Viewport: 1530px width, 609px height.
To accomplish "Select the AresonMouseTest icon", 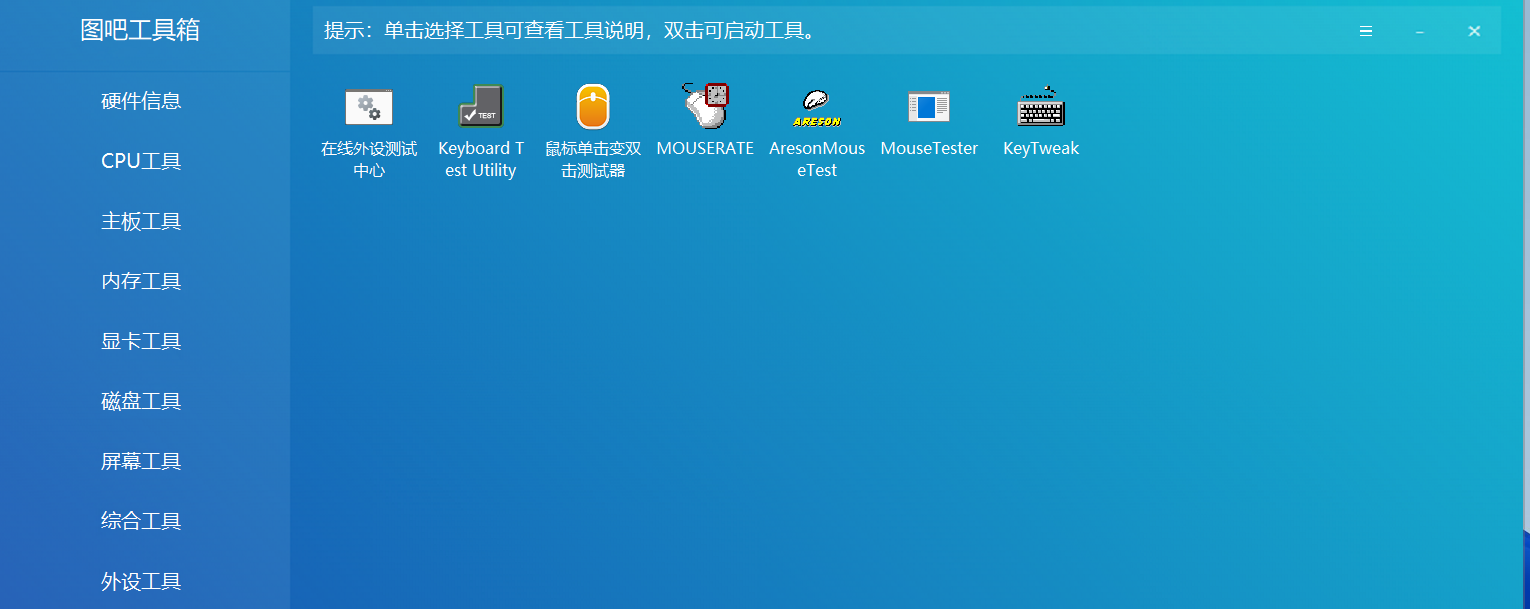I will [x=817, y=108].
